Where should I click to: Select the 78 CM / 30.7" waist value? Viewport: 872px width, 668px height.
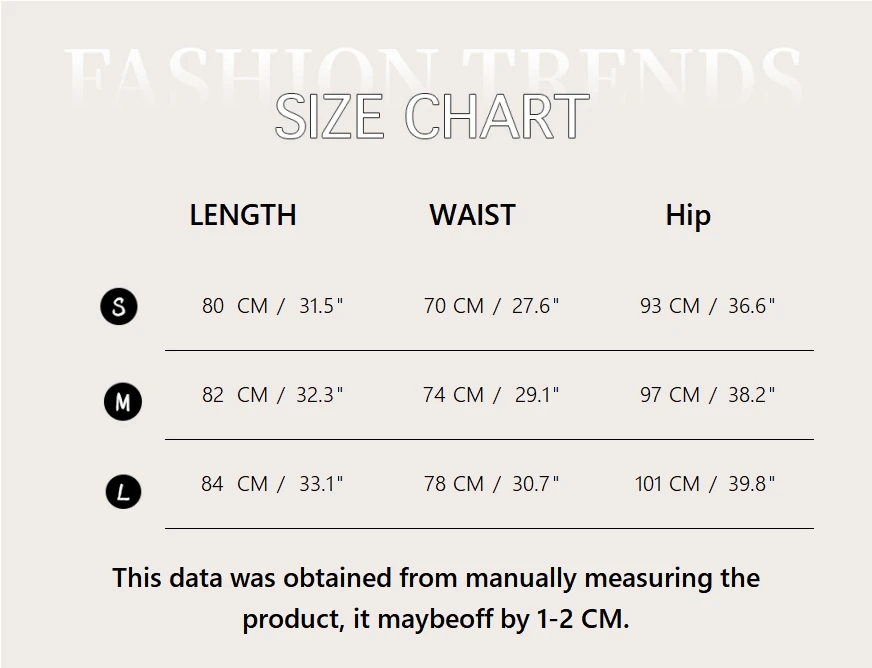(491, 484)
